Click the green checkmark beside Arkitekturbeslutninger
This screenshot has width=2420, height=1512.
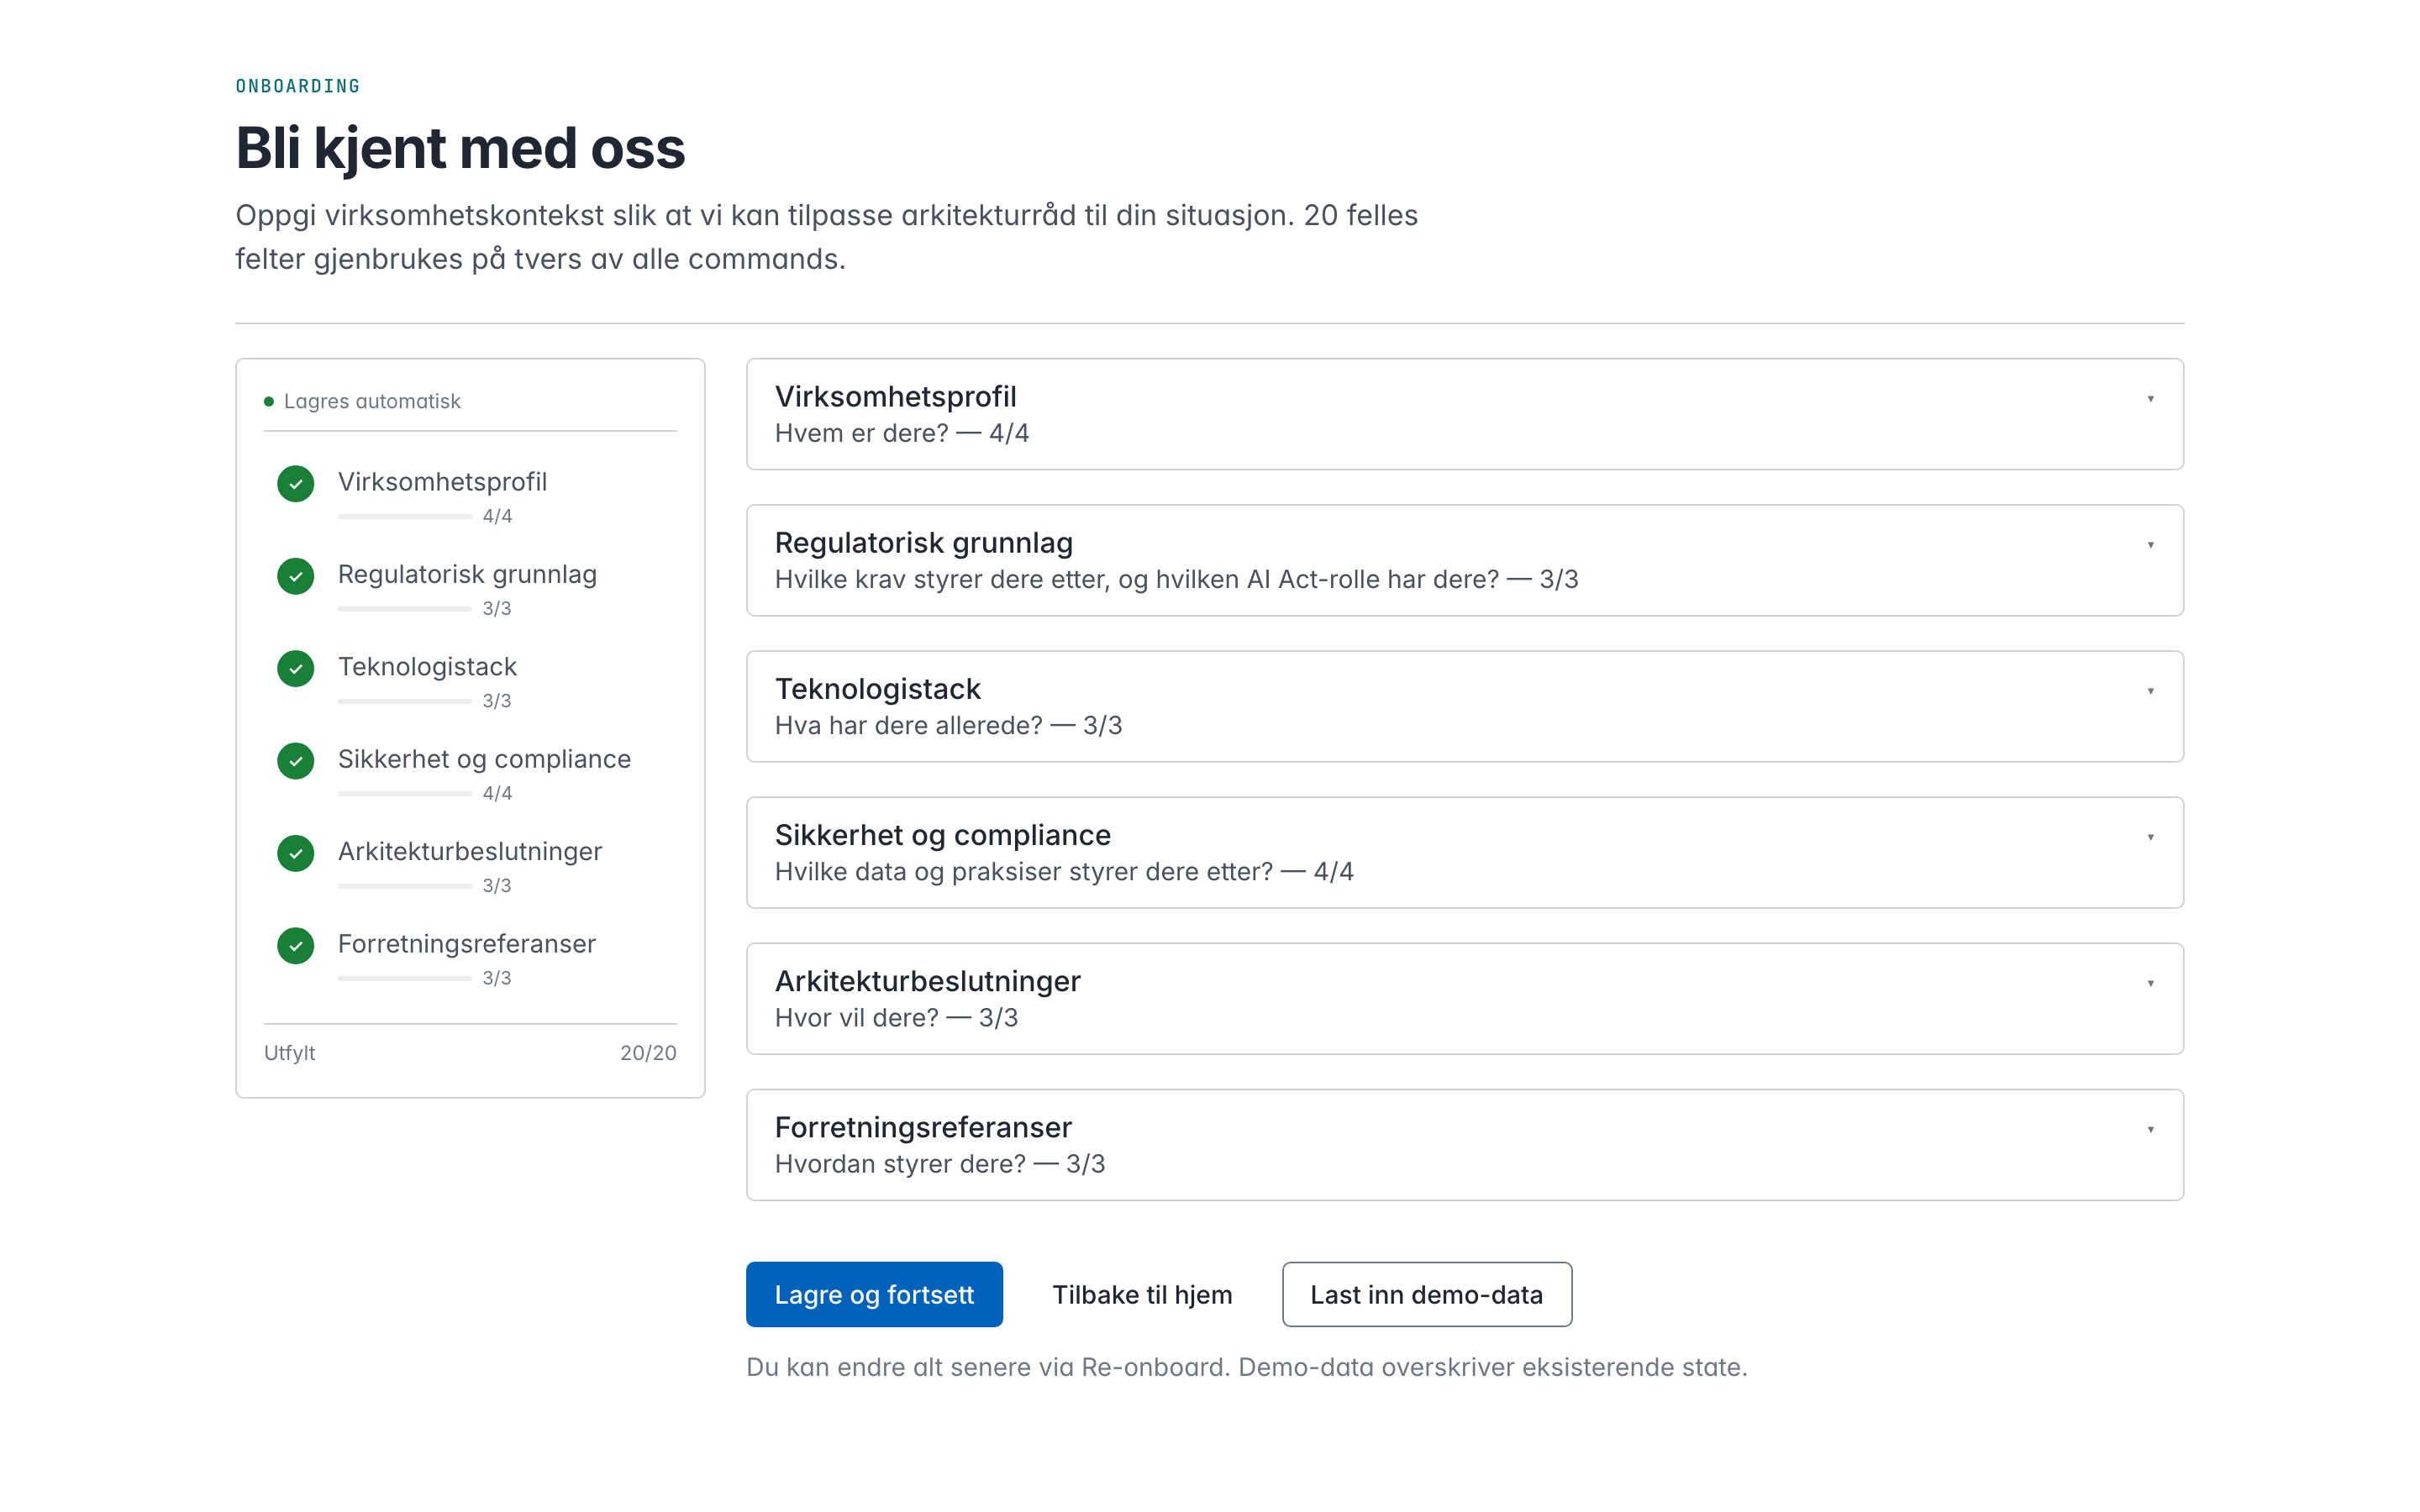point(295,853)
